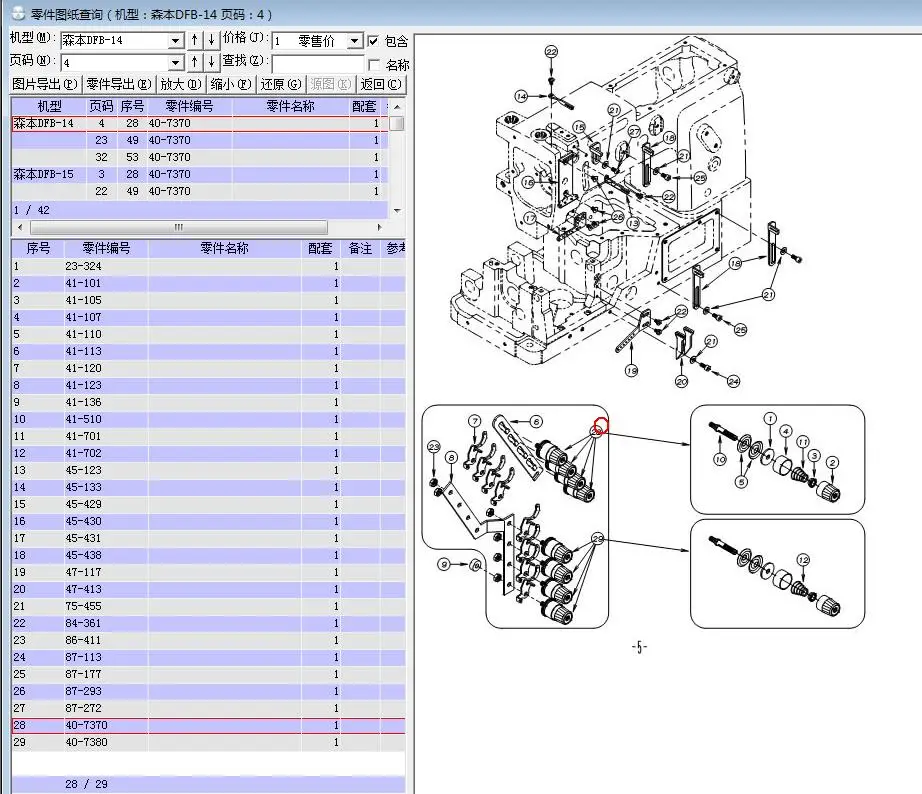
Task: Click the top table scroll up arrow
Action: pos(397,107)
